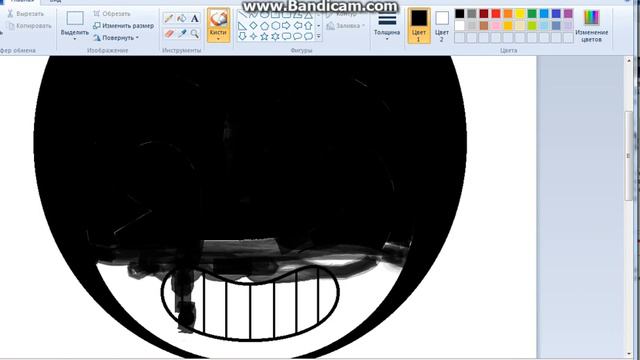Click Изменить размер resize button

[x=124, y=26]
